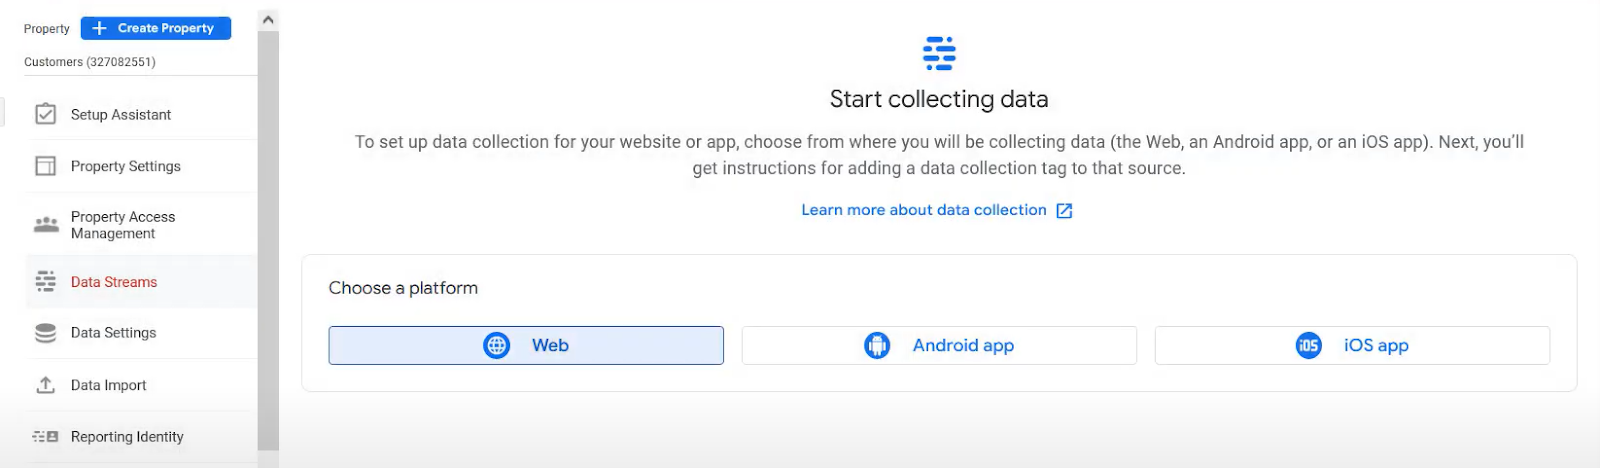Image resolution: width=1600 pixels, height=468 pixels.
Task: Go to Property Settings
Action: (x=126, y=166)
